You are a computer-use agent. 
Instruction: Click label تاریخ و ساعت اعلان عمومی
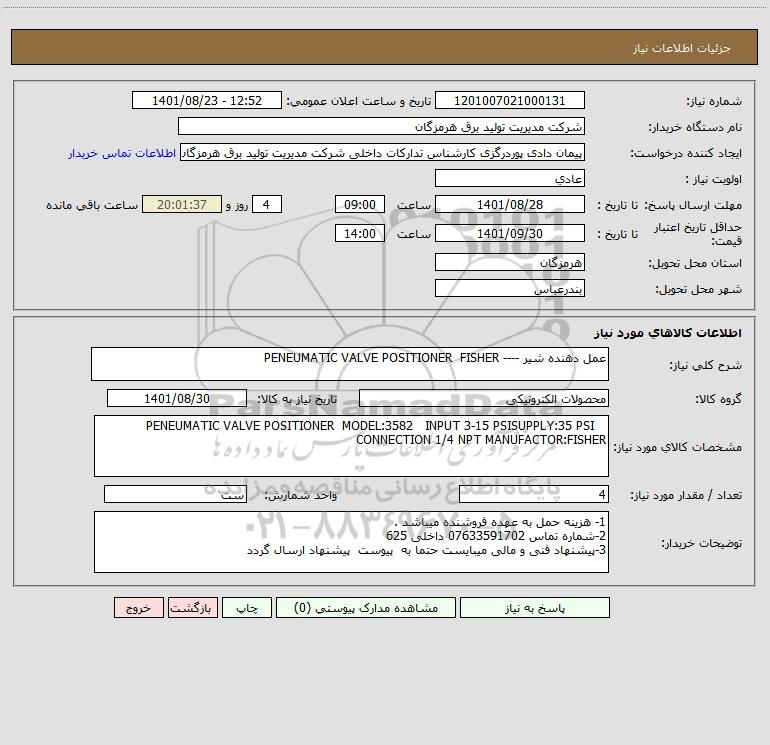tap(359, 101)
